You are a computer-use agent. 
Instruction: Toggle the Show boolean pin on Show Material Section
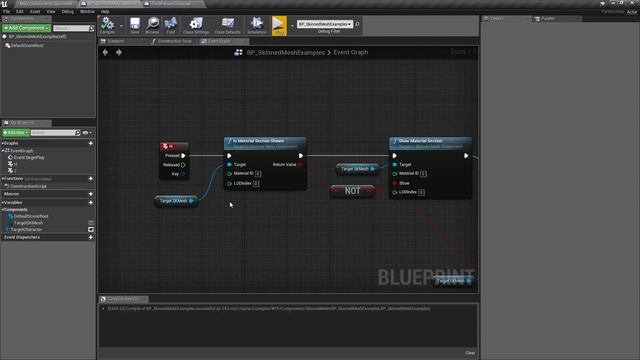coord(395,183)
